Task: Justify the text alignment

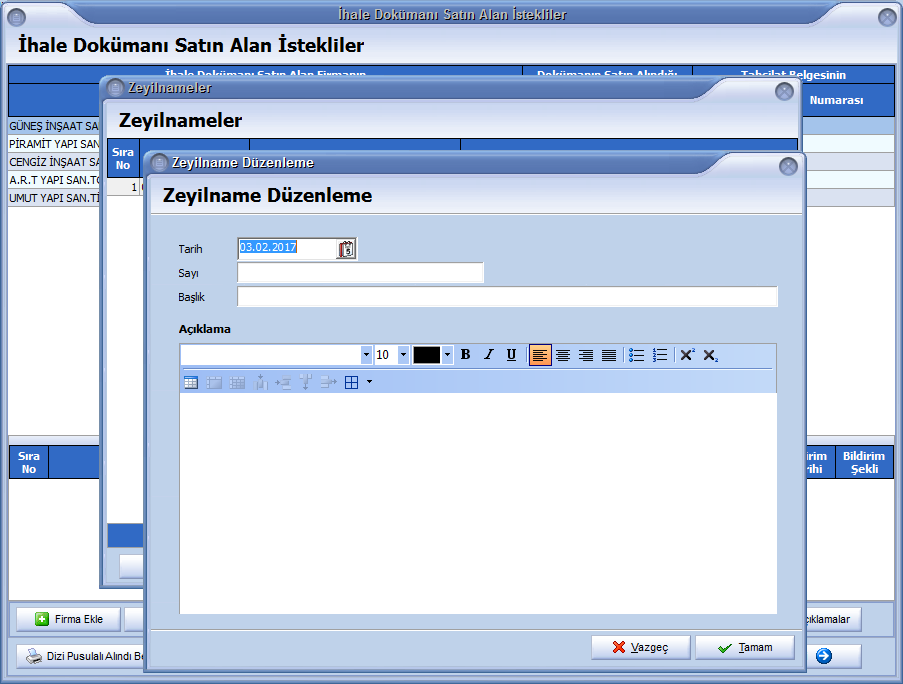Action: click(609, 355)
